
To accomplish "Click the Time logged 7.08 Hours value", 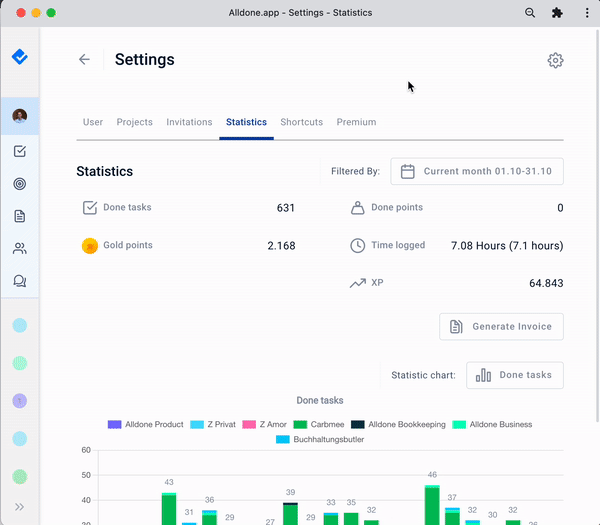I will pyautogui.click(x=507, y=246).
